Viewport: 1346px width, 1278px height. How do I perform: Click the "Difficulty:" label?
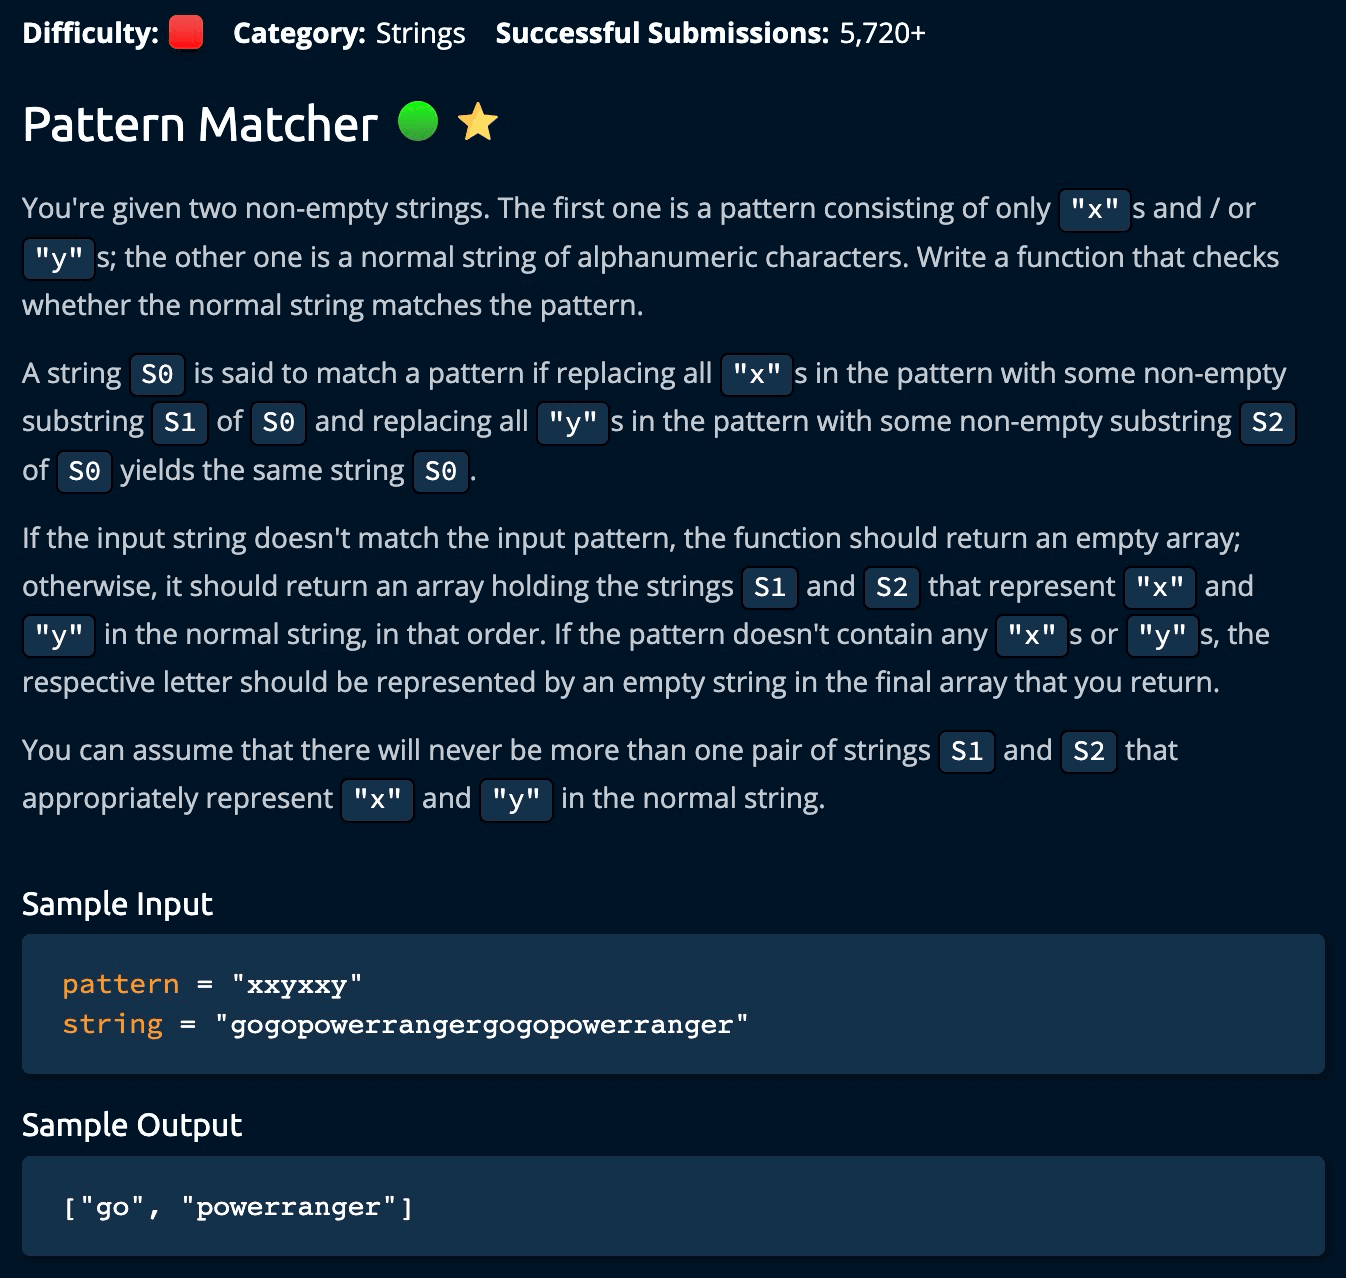(x=90, y=33)
